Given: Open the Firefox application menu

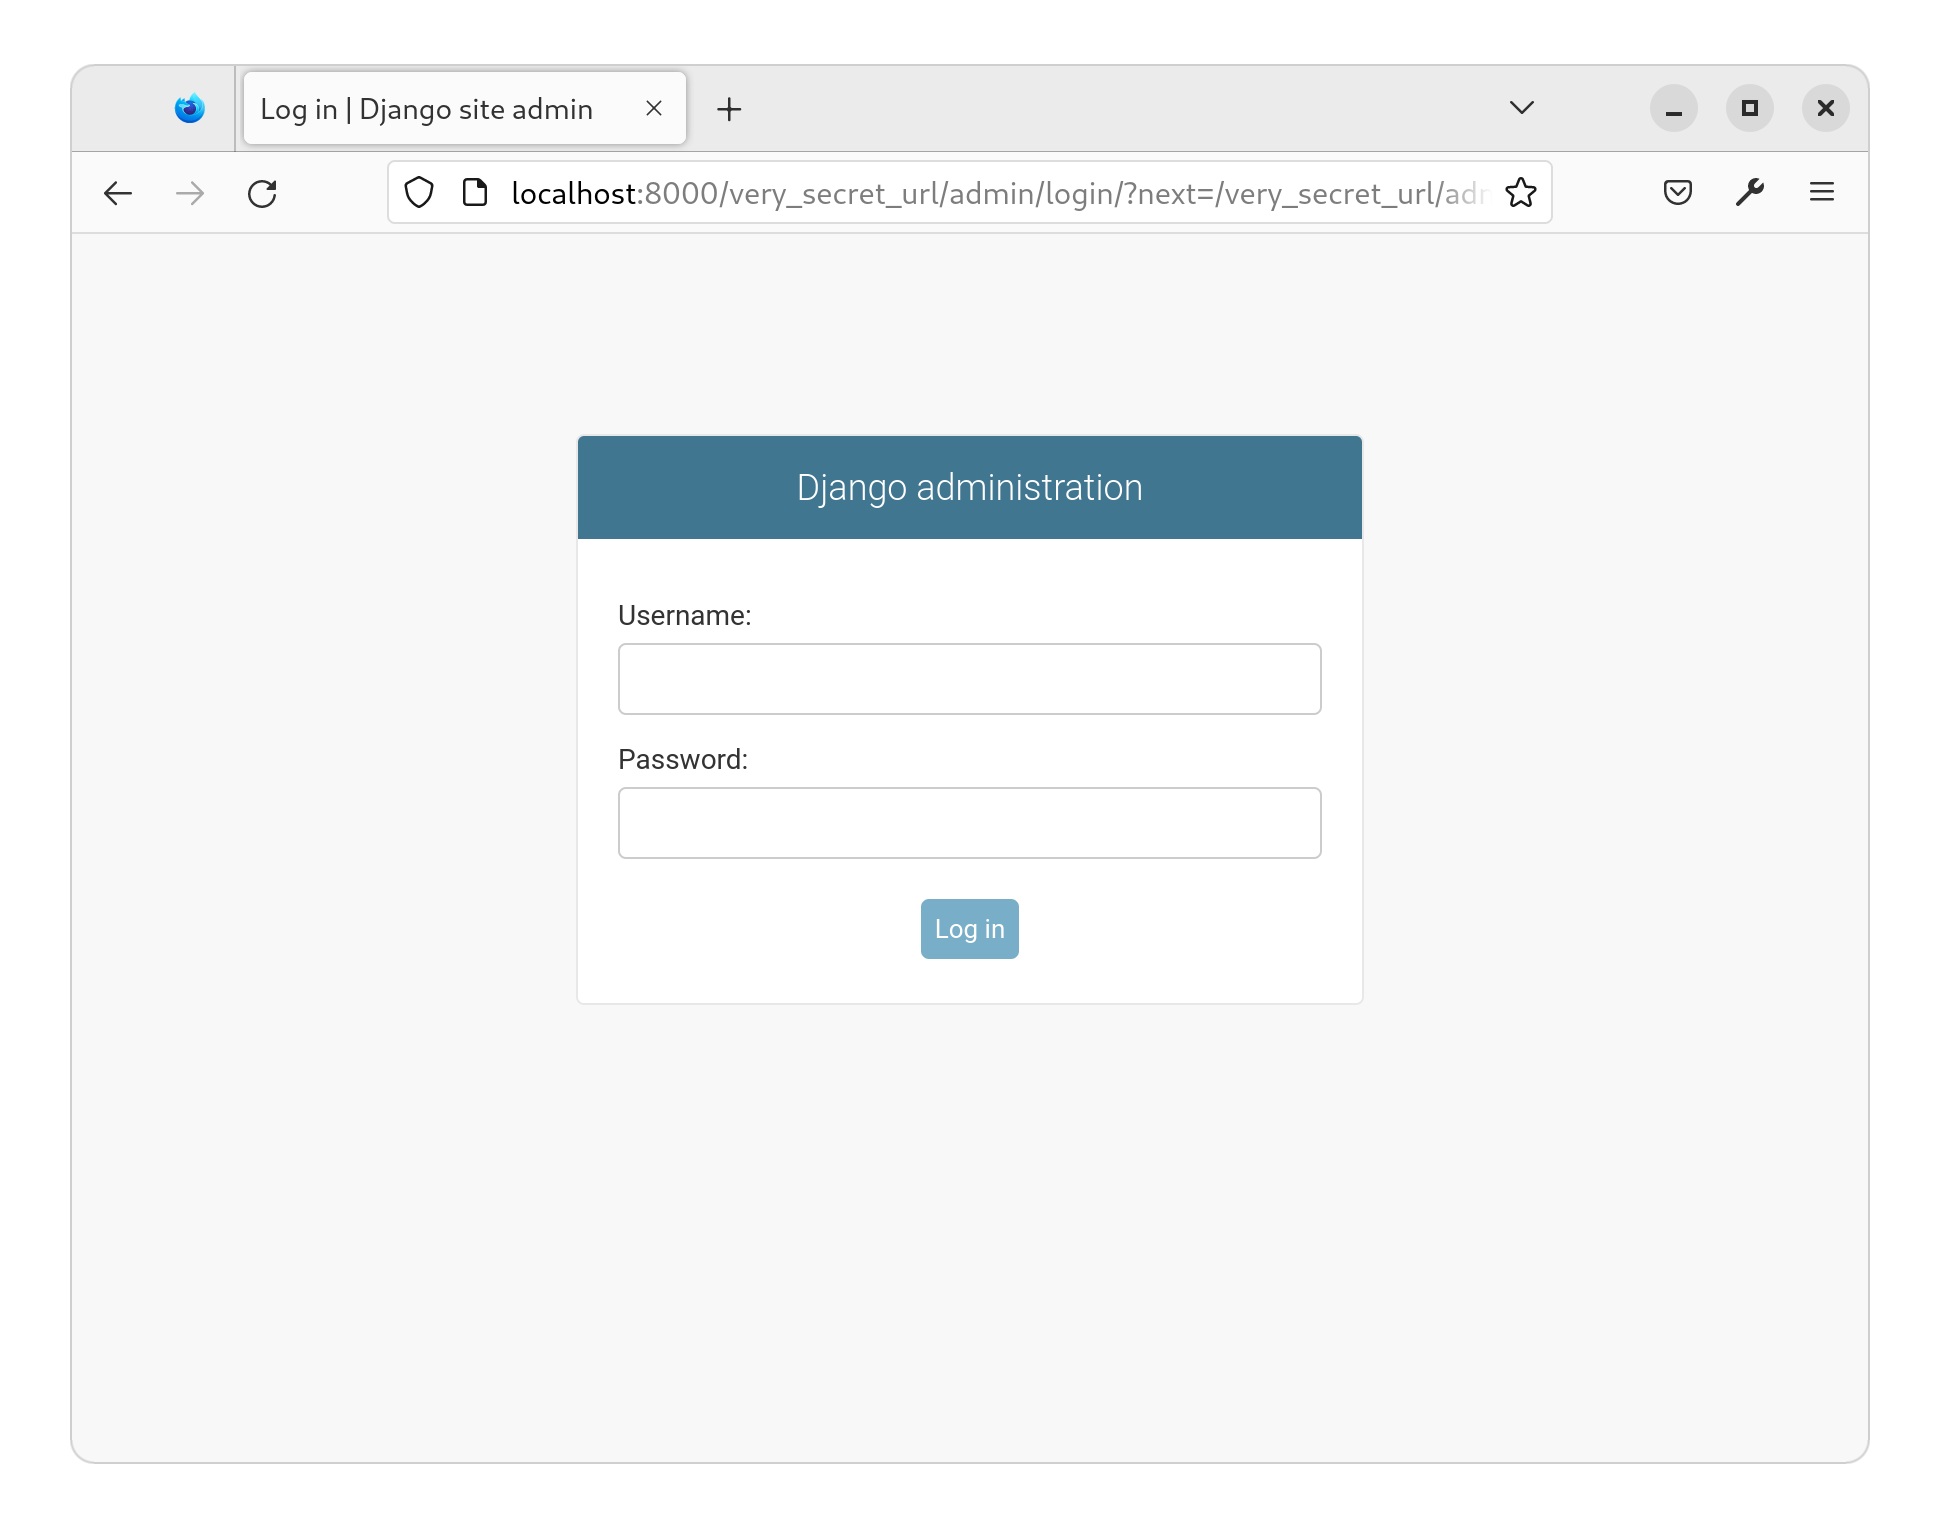Looking at the screenshot, I should 1823,192.
